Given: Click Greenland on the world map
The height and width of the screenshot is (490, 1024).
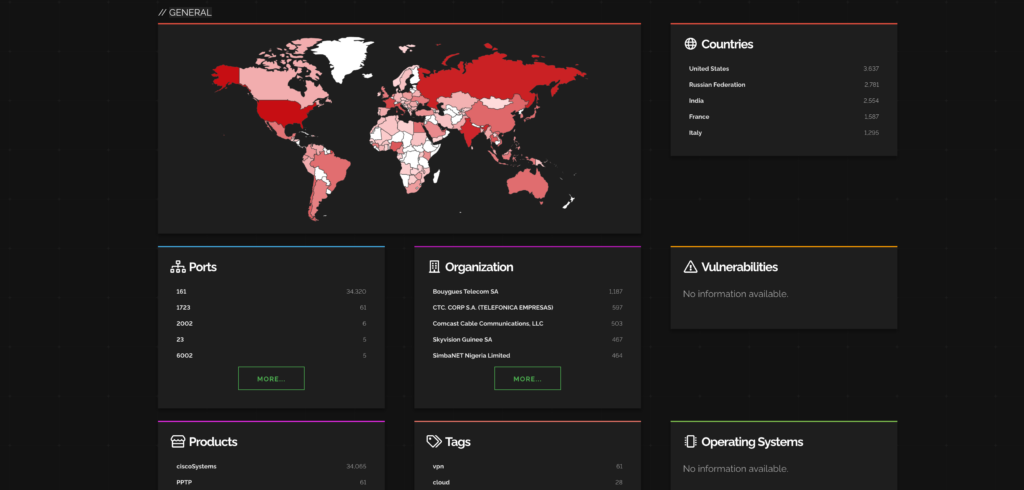Looking at the screenshot, I should tap(344, 57).
